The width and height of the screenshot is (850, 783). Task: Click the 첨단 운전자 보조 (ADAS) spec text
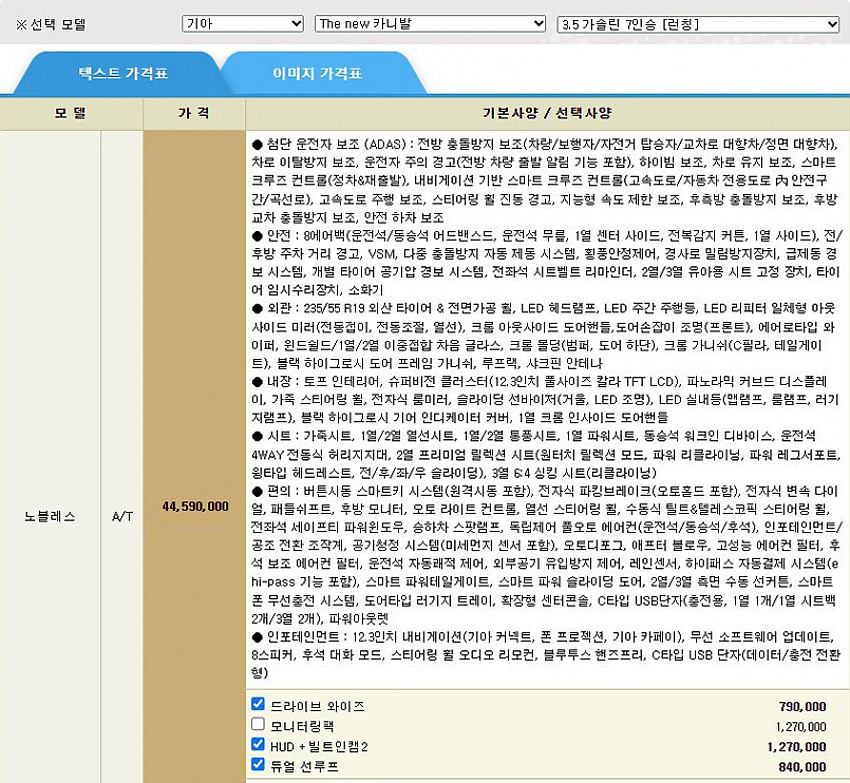click(x=330, y=143)
